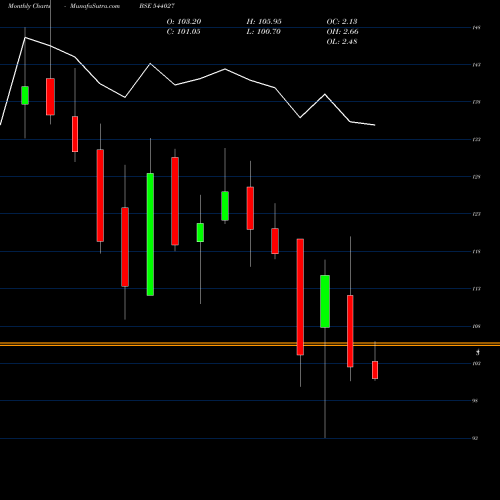Click the orange horizontal price line

[x=250, y=344]
